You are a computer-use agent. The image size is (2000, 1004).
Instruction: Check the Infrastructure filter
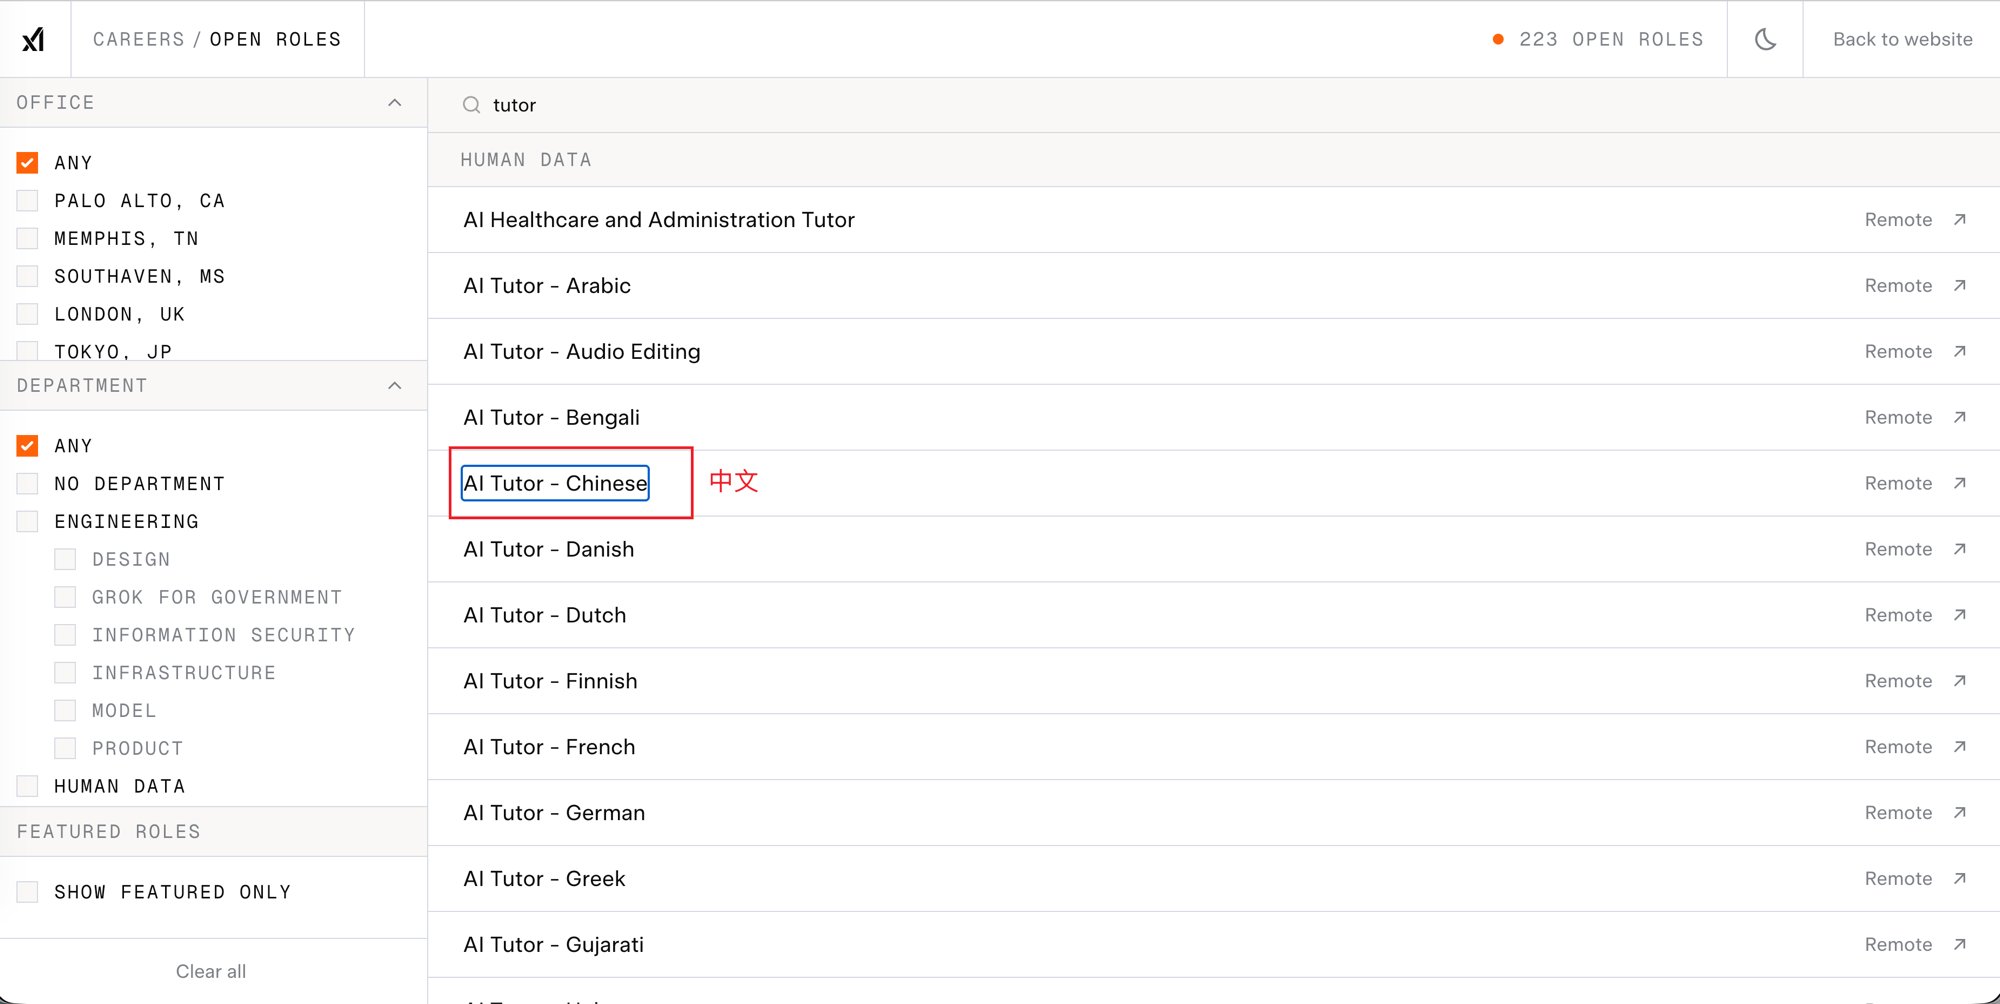65,673
